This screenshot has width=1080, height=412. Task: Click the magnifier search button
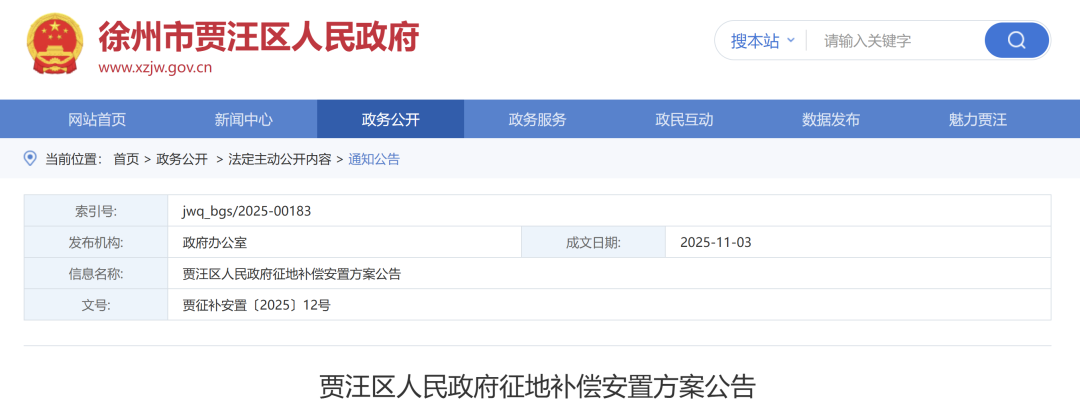[x=1017, y=41]
